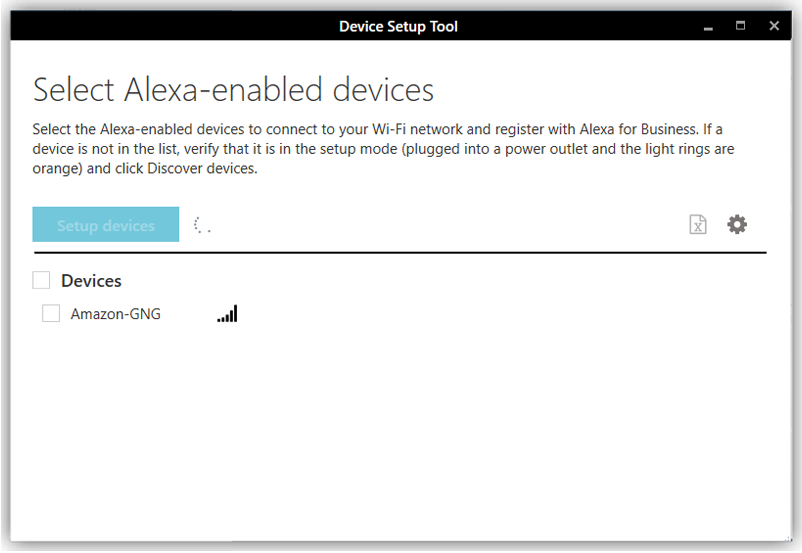Click the loading spinner beside Setup devices
The width and height of the screenshot is (802, 553).
click(202, 225)
